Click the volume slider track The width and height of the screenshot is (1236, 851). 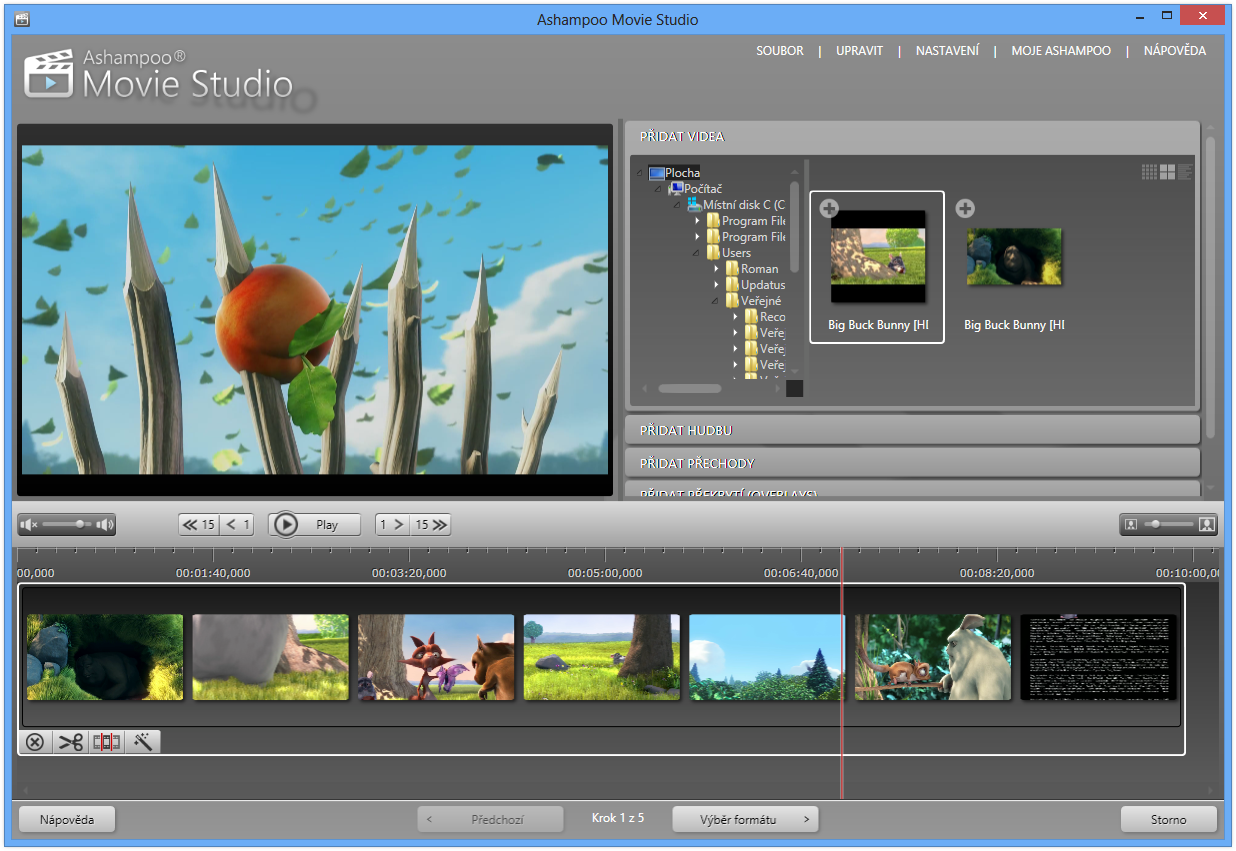click(x=67, y=524)
